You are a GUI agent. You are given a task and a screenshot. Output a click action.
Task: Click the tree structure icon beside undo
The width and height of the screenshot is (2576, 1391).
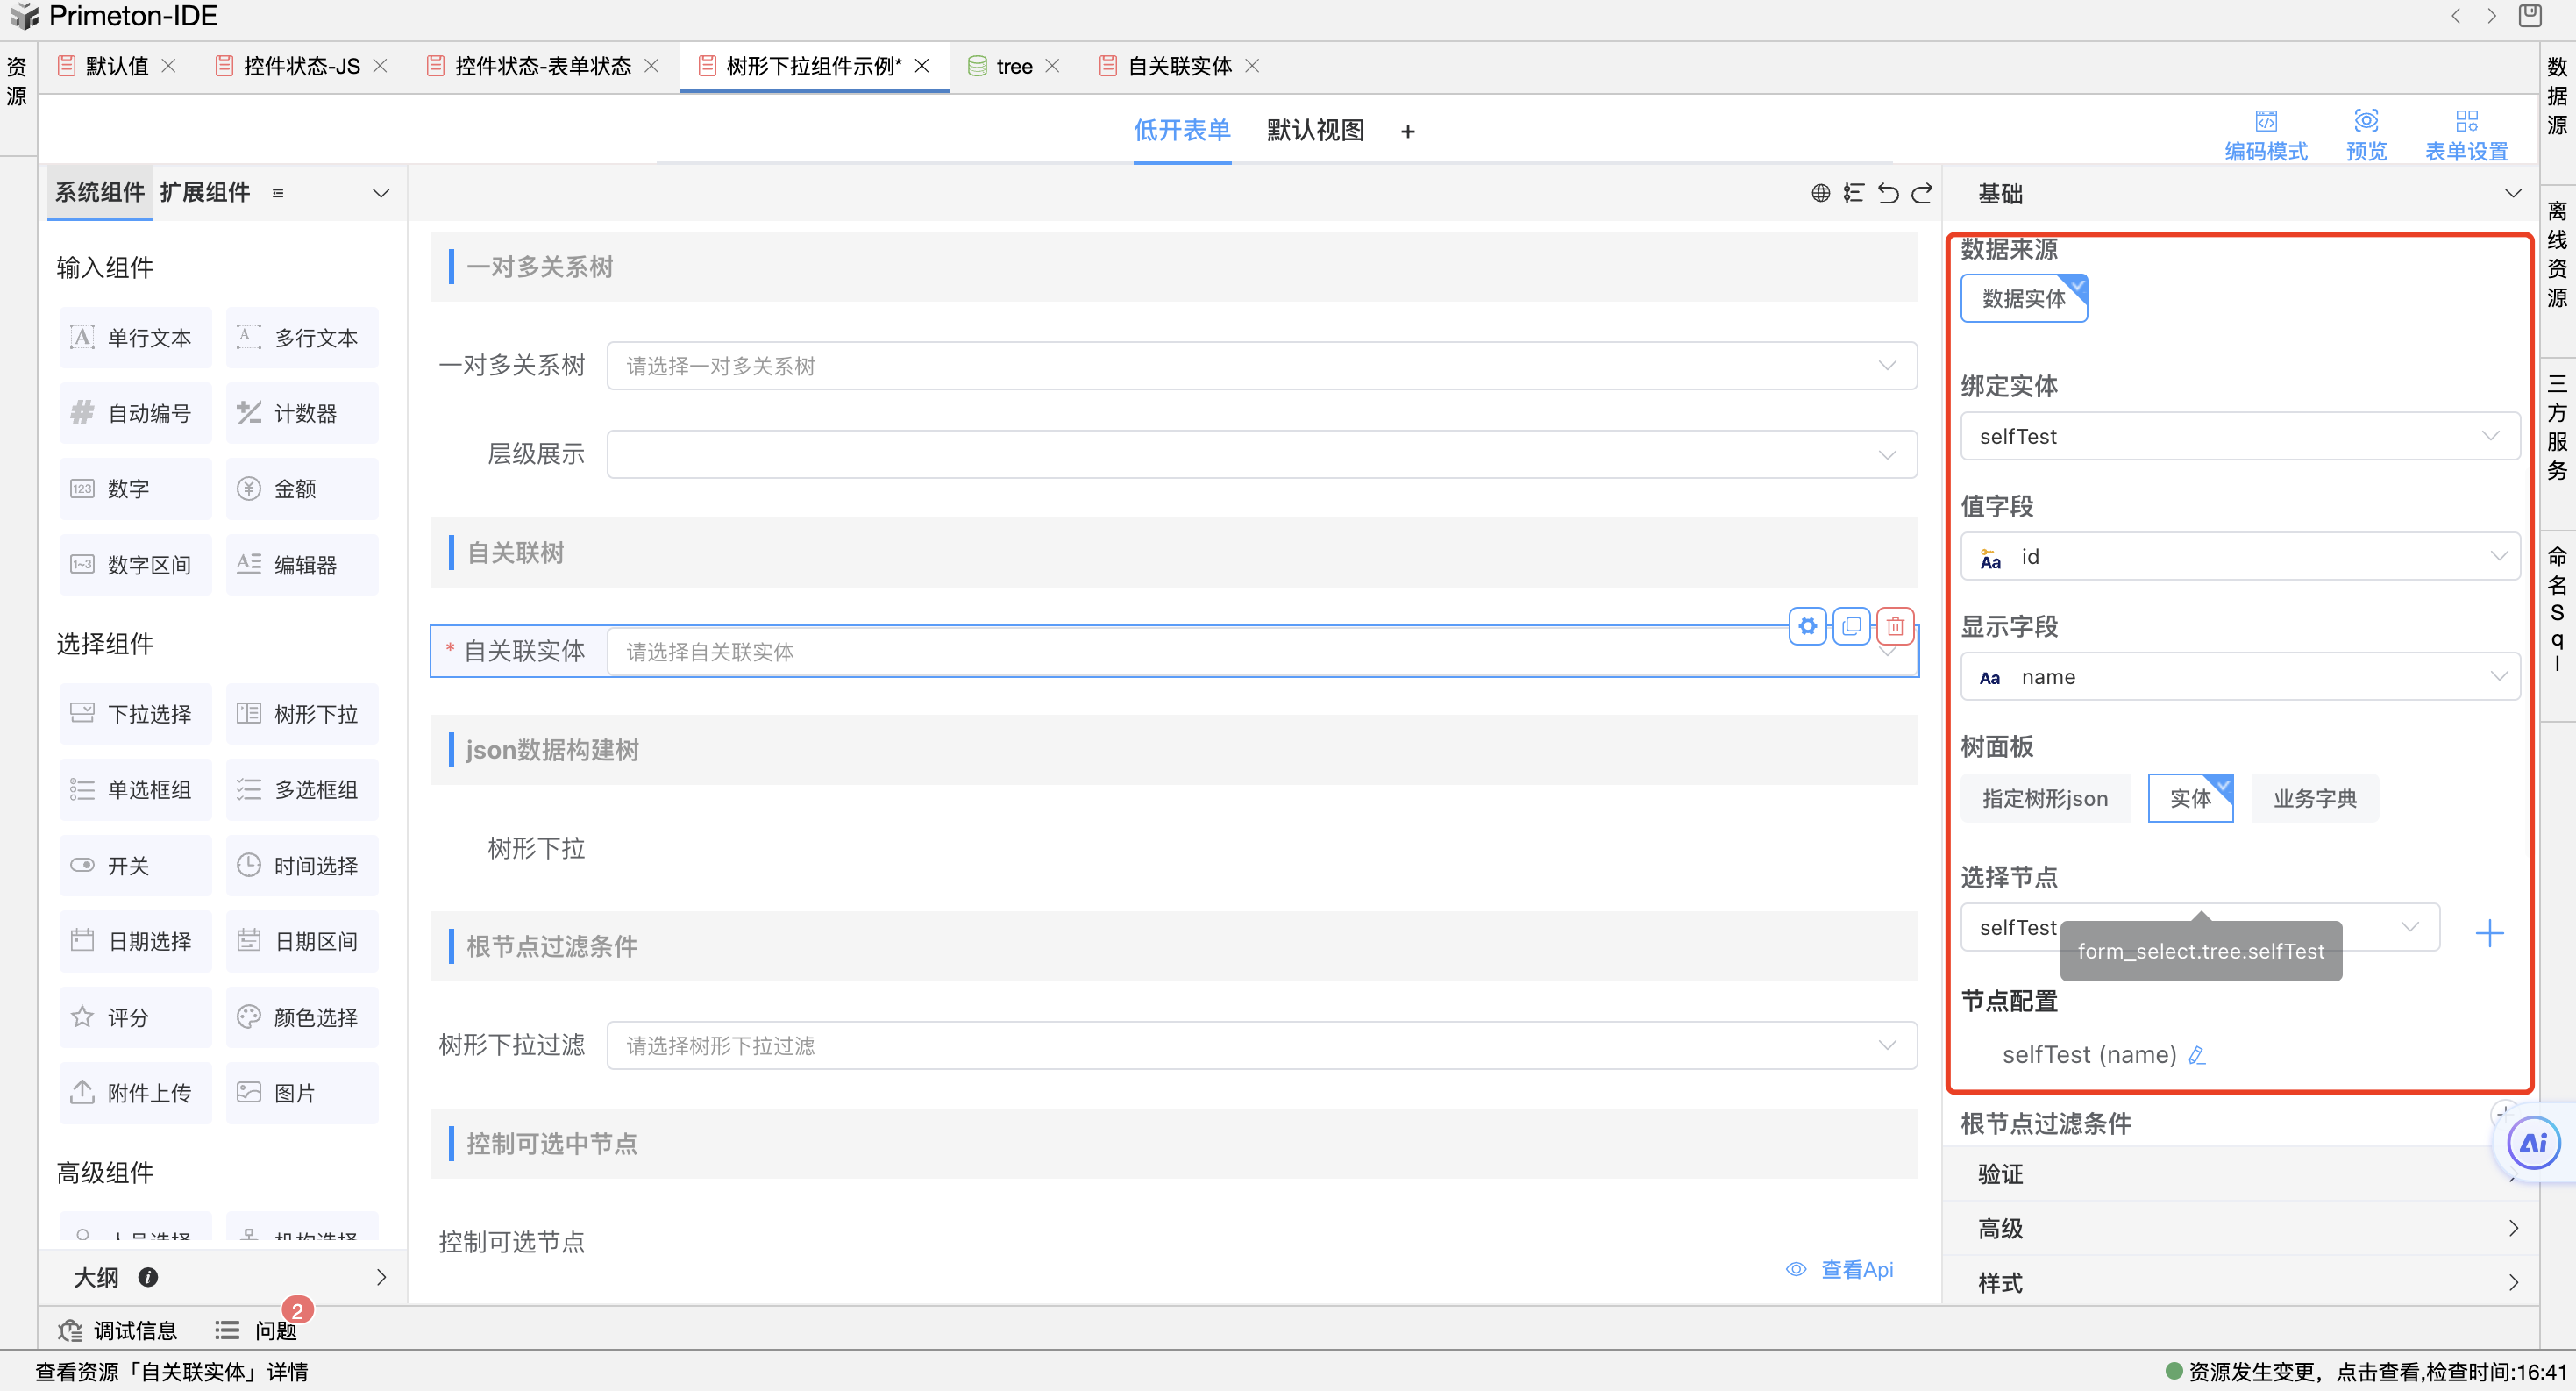pos(1853,193)
